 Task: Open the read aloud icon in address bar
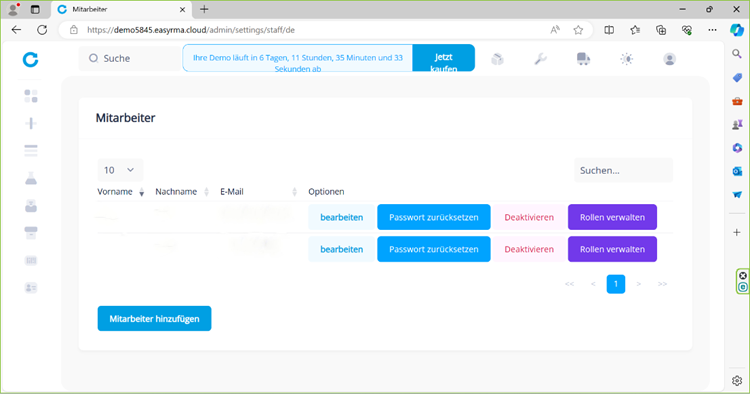(555, 30)
